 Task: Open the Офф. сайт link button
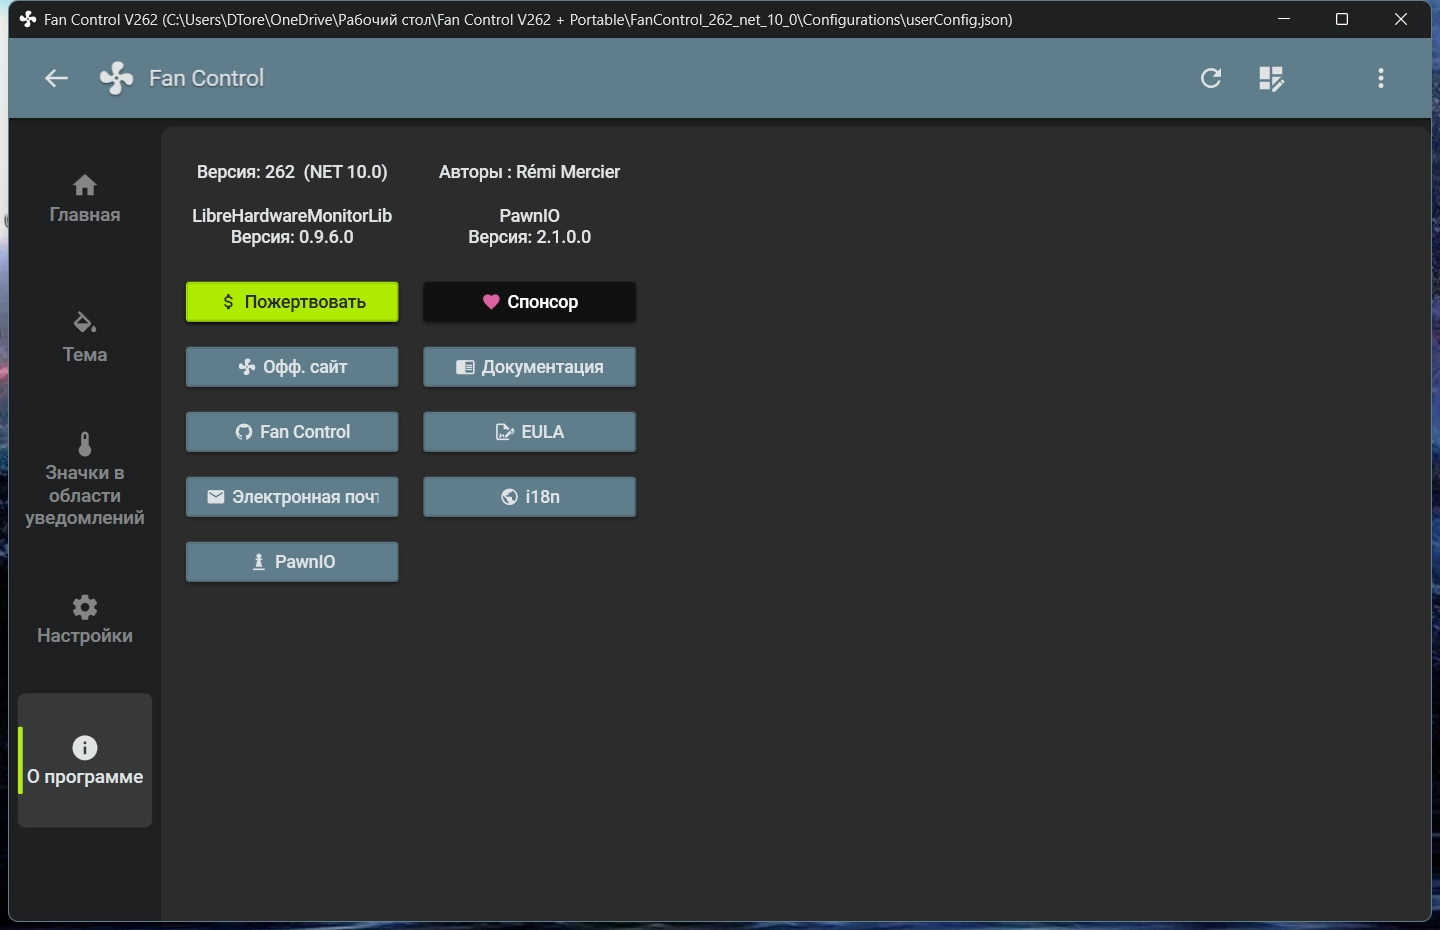coord(292,367)
